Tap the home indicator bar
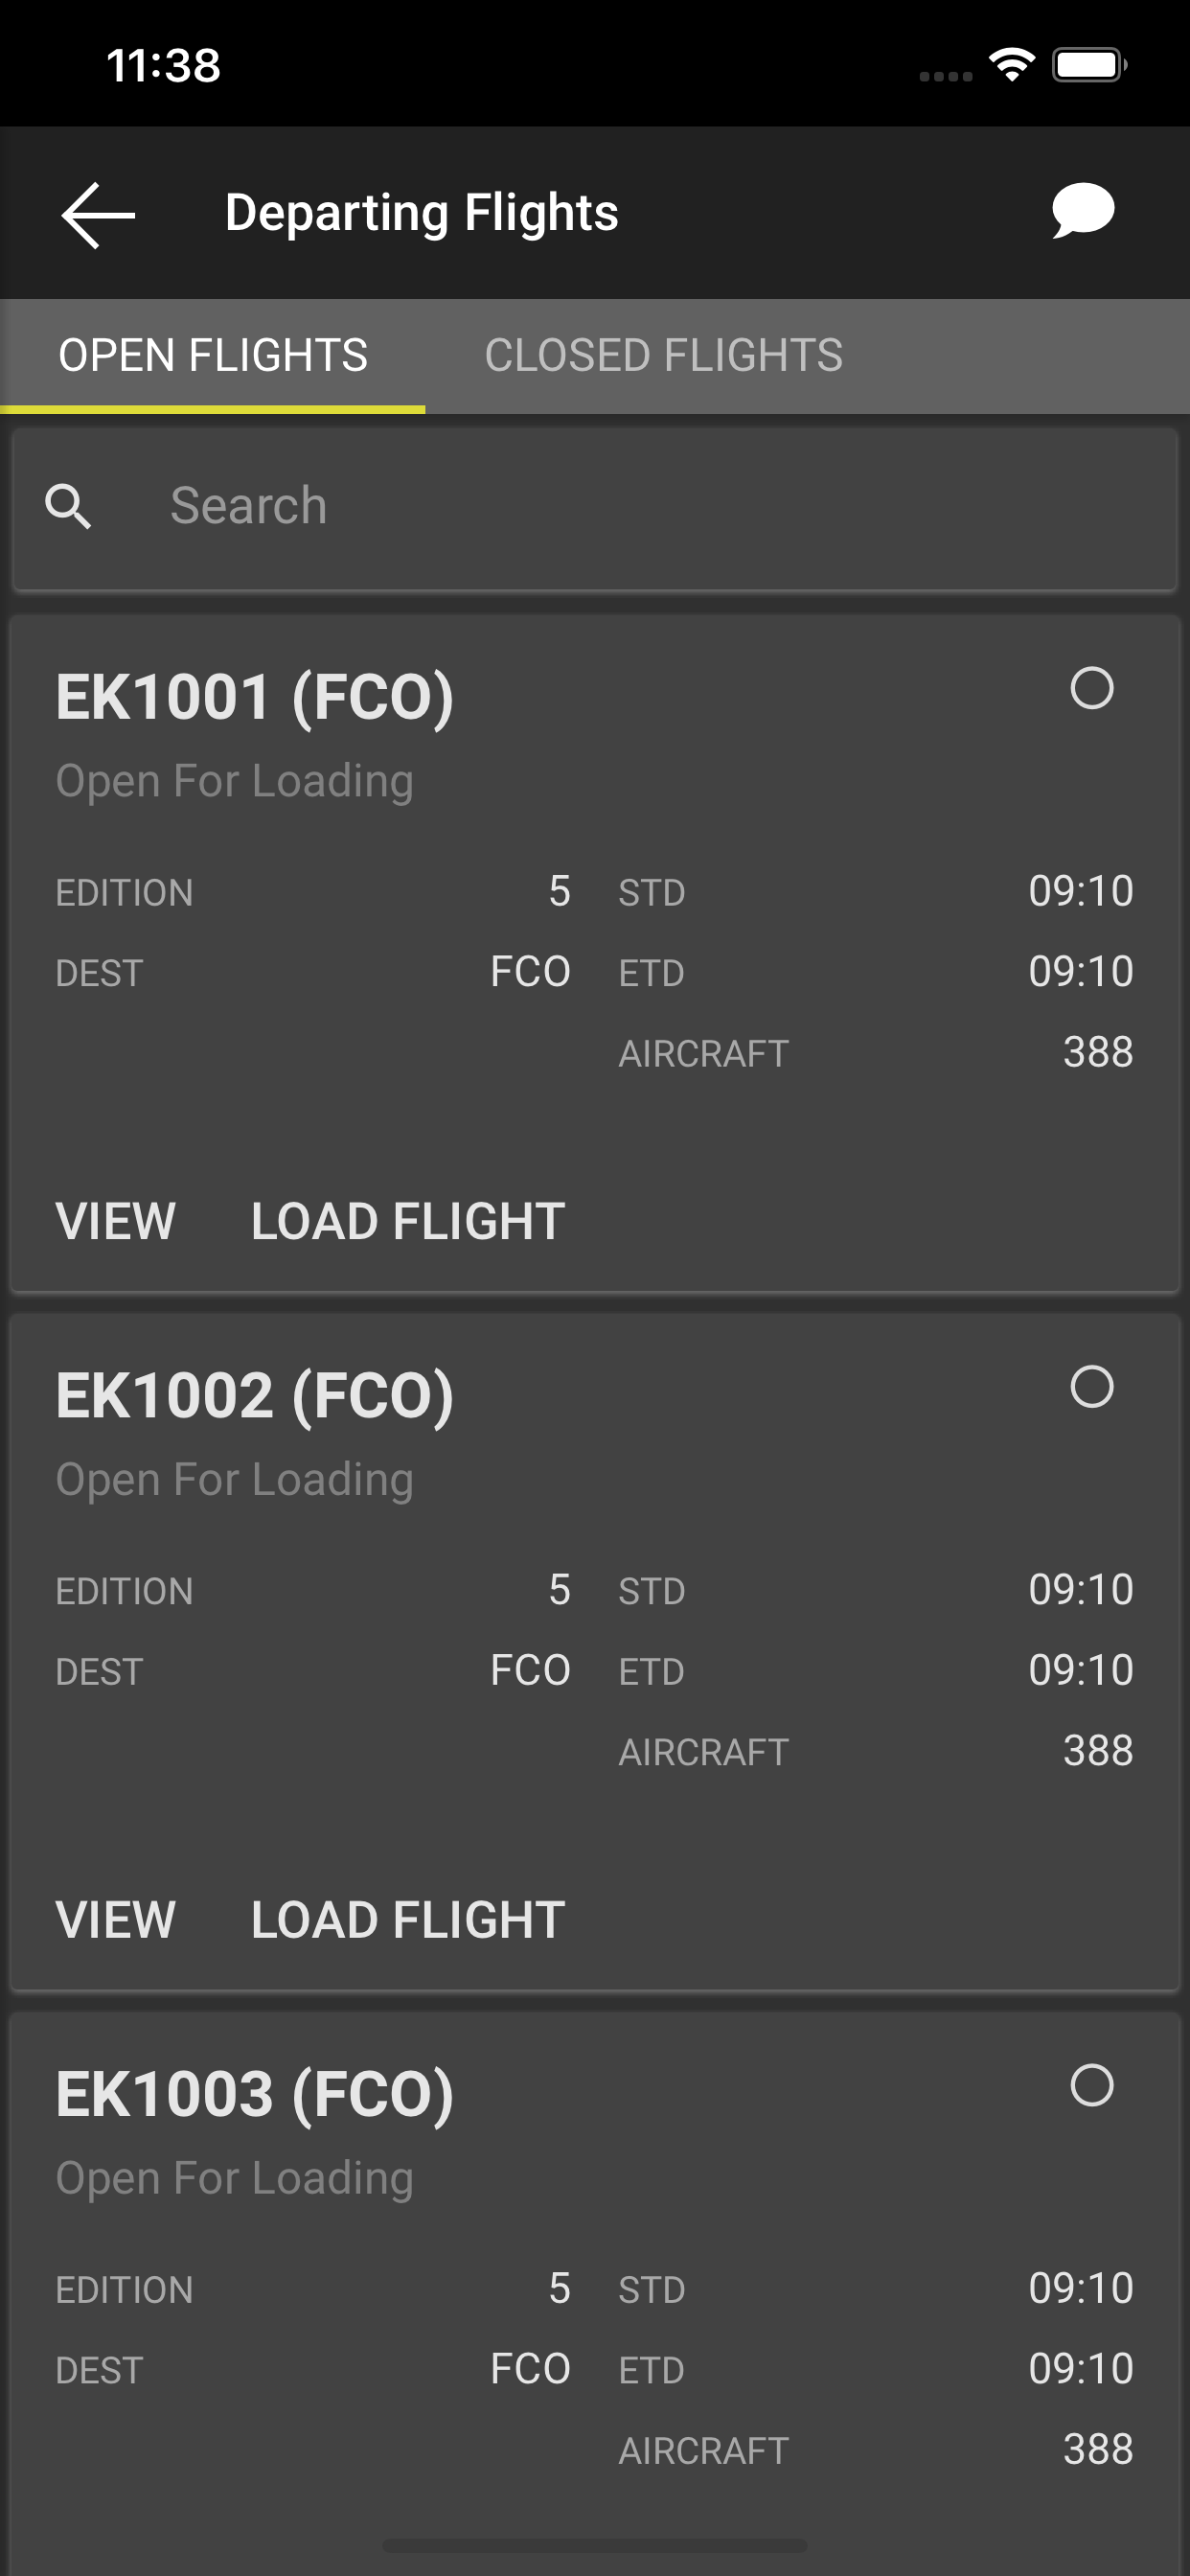1190x2576 pixels. click(x=595, y=2545)
